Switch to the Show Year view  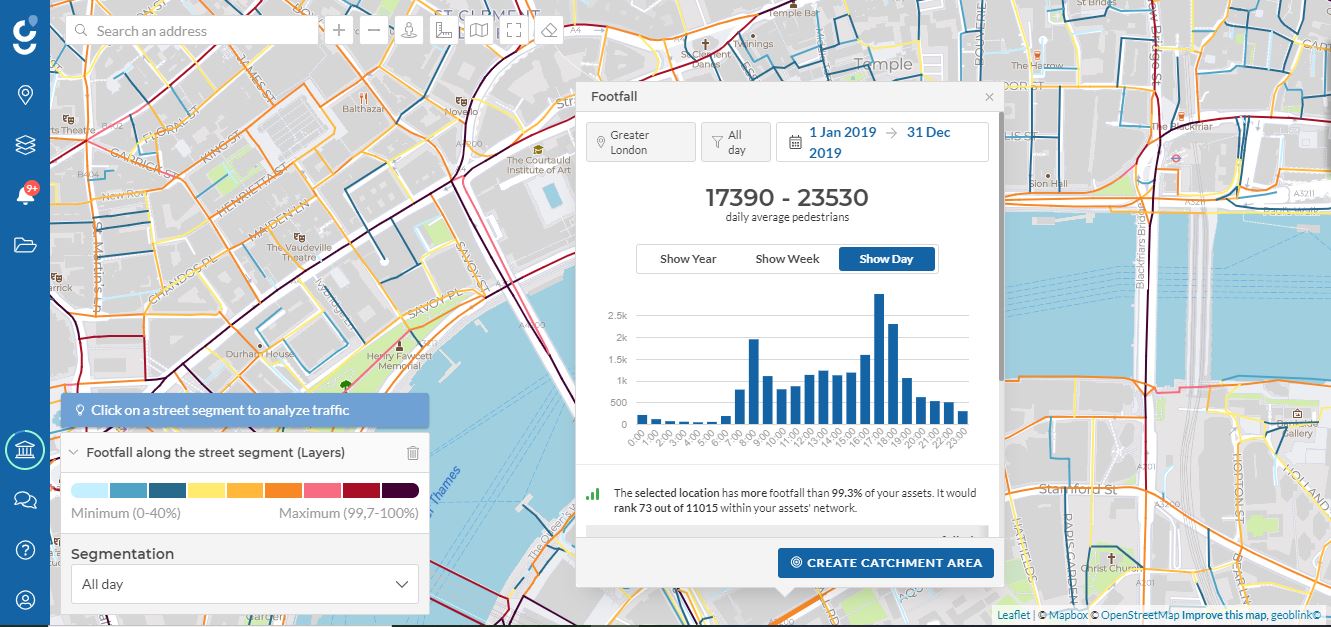687,258
